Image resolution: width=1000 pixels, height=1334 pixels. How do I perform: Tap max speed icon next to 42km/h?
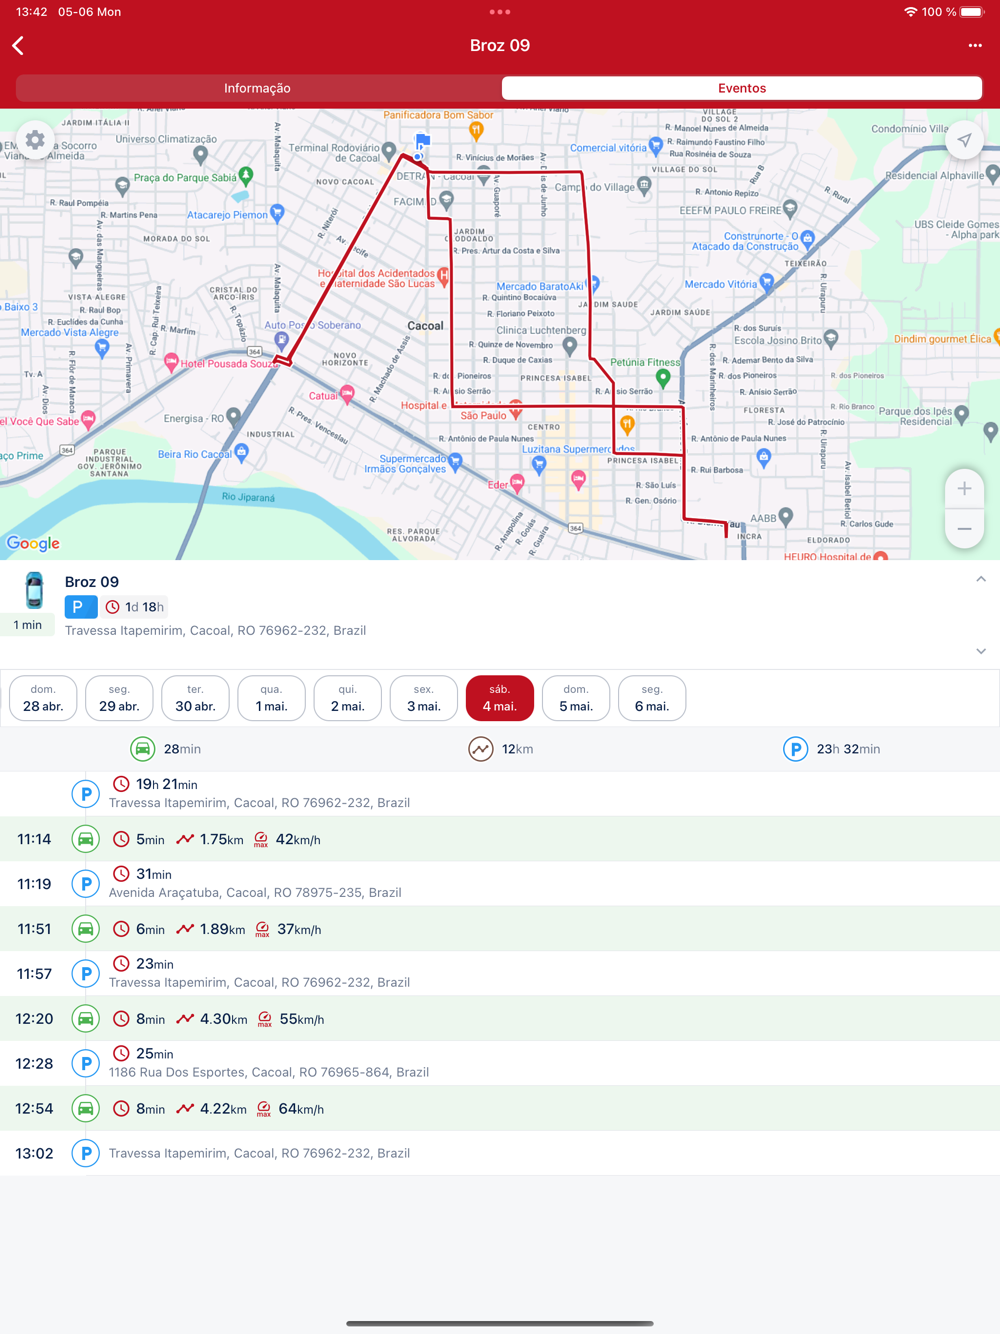[261, 840]
